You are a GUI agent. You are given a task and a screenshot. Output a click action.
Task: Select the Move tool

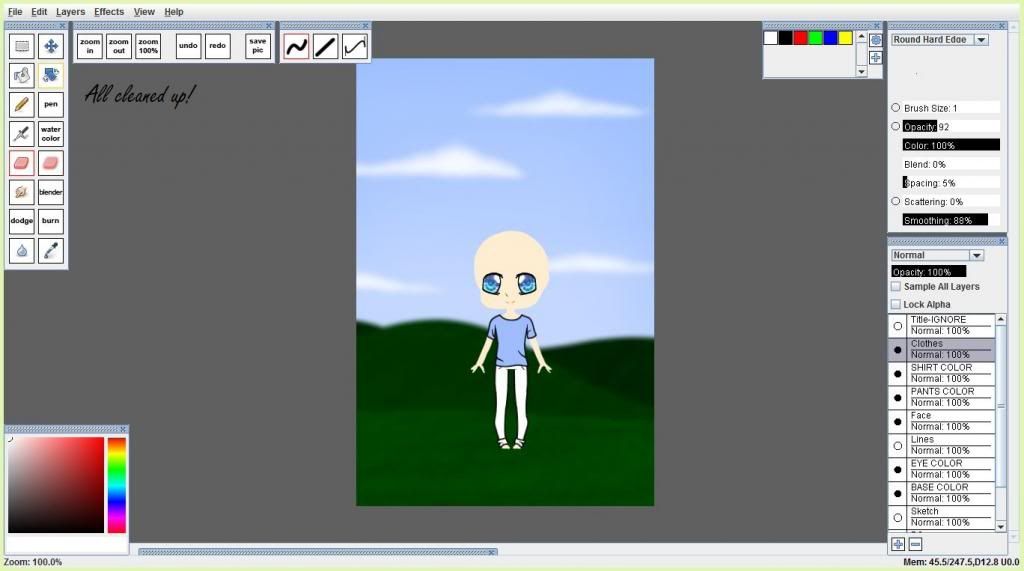pyautogui.click(x=51, y=46)
